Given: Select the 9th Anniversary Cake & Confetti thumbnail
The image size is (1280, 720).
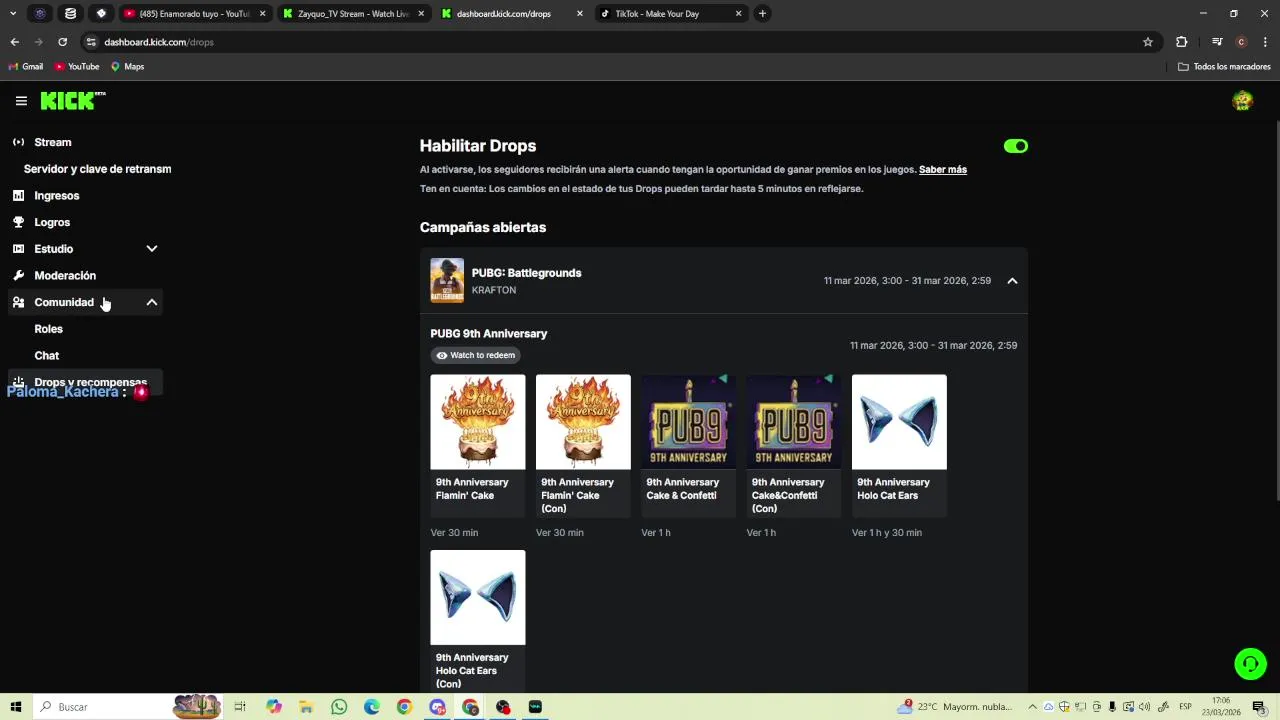Looking at the screenshot, I should 688,422.
